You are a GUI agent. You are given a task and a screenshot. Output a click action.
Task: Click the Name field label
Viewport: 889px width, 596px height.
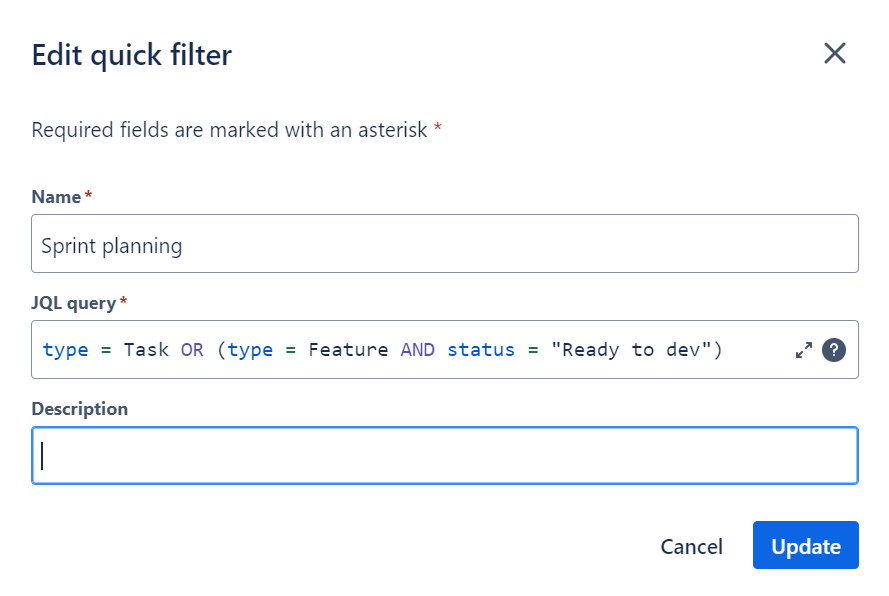point(56,197)
